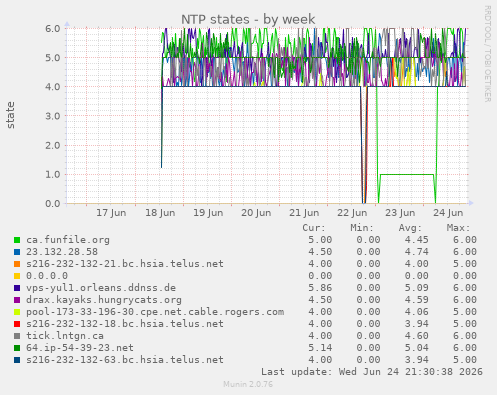497x395 pixels.
Task: Click the 23.132.28.58 Avg value 4.74
Action: pos(417,252)
